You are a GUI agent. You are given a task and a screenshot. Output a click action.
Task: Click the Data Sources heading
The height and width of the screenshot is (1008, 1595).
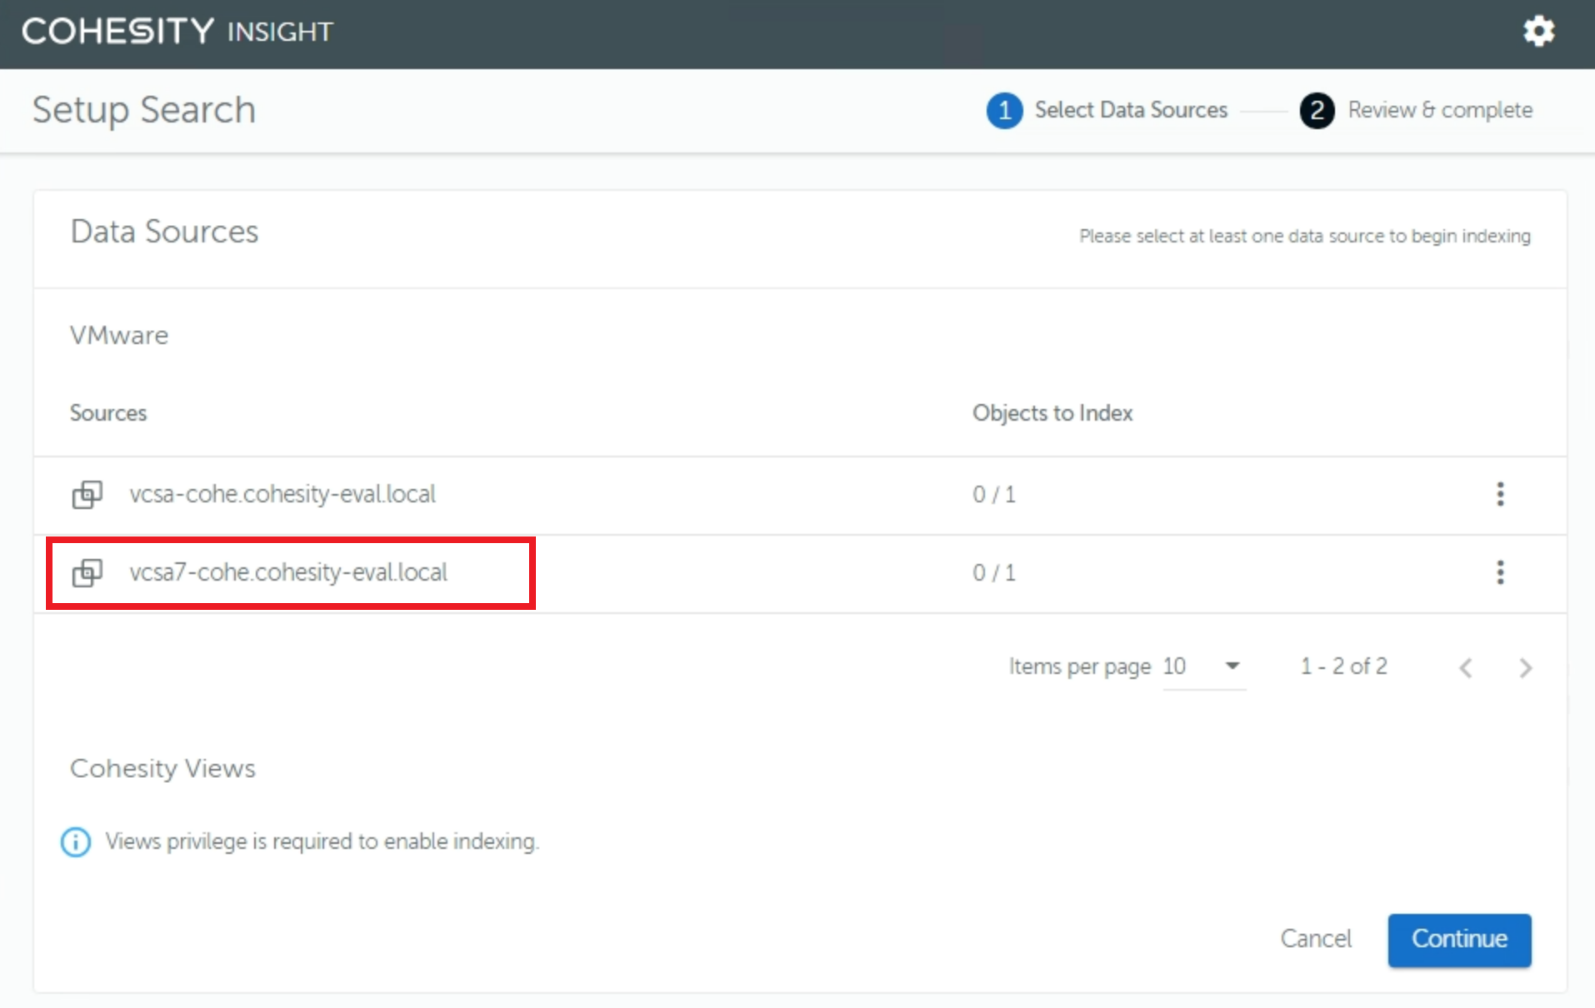pos(165,232)
